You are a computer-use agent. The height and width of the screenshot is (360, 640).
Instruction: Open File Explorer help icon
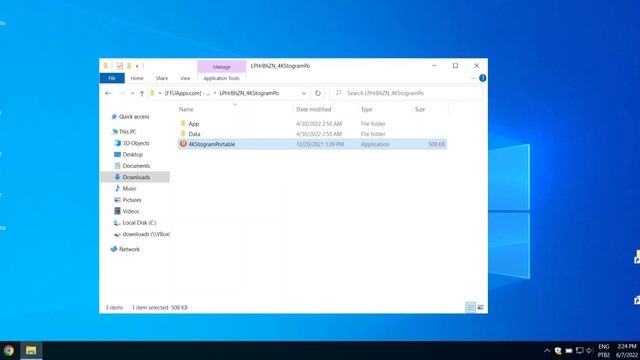coord(482,78)
